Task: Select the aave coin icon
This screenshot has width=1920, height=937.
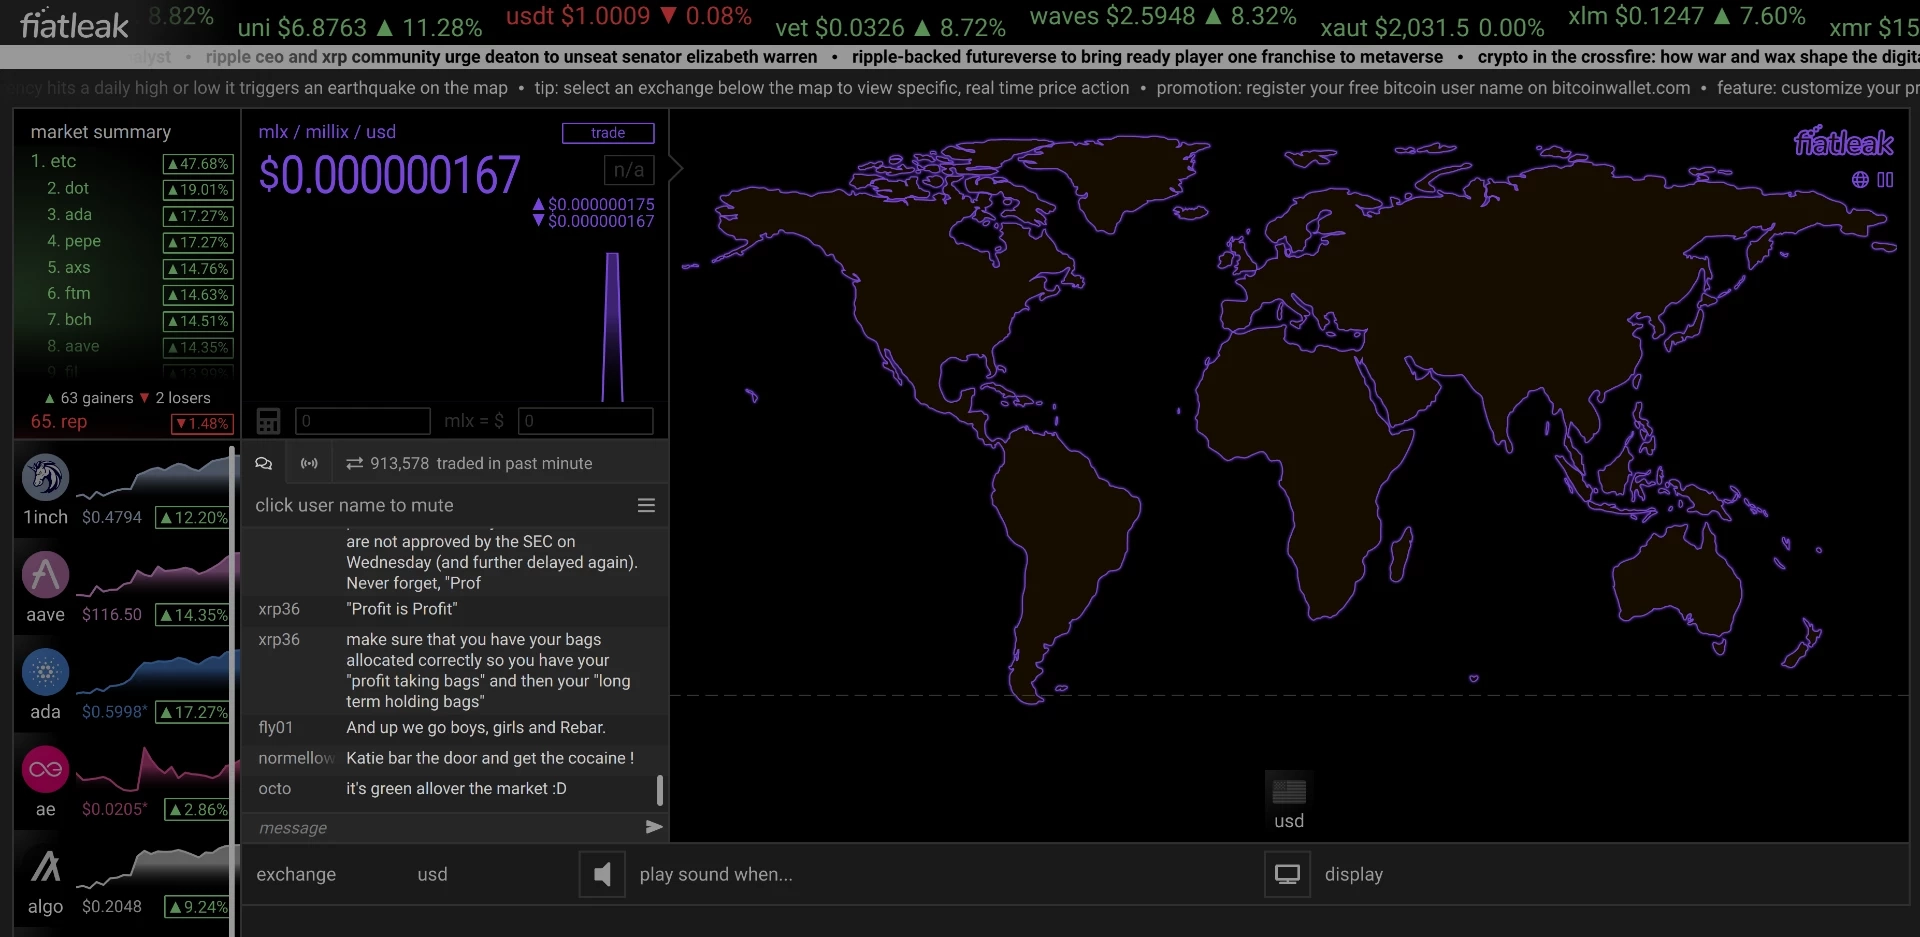Action: 45,575
